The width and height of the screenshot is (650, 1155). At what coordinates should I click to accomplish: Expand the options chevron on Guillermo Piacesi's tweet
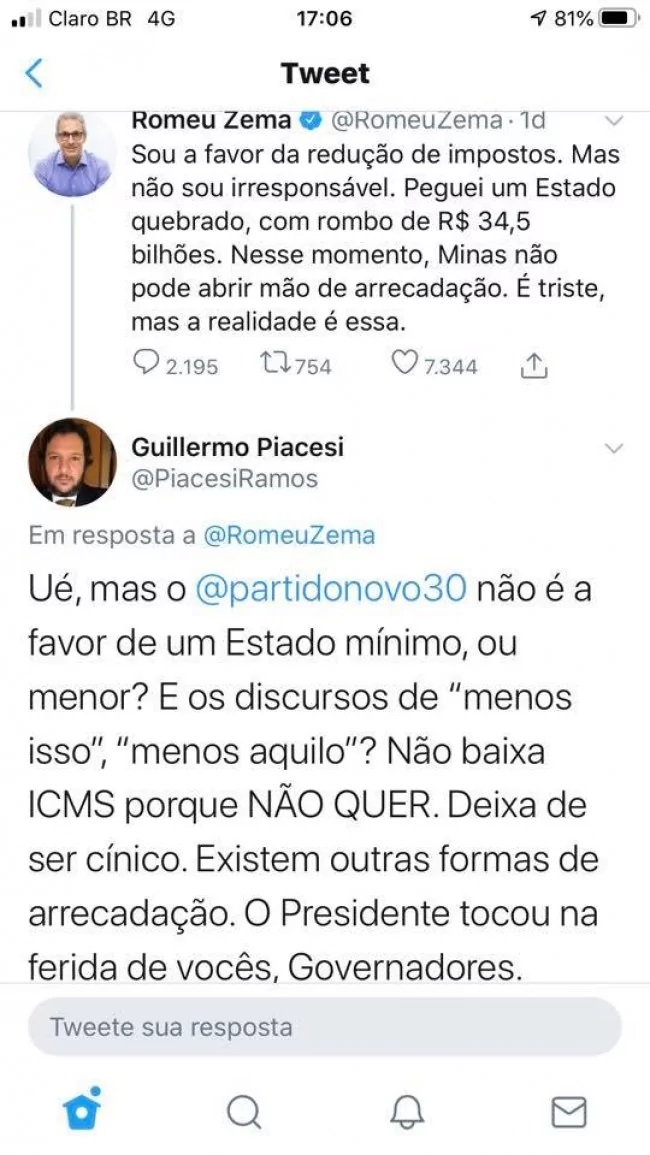click(x=613, y=447)
